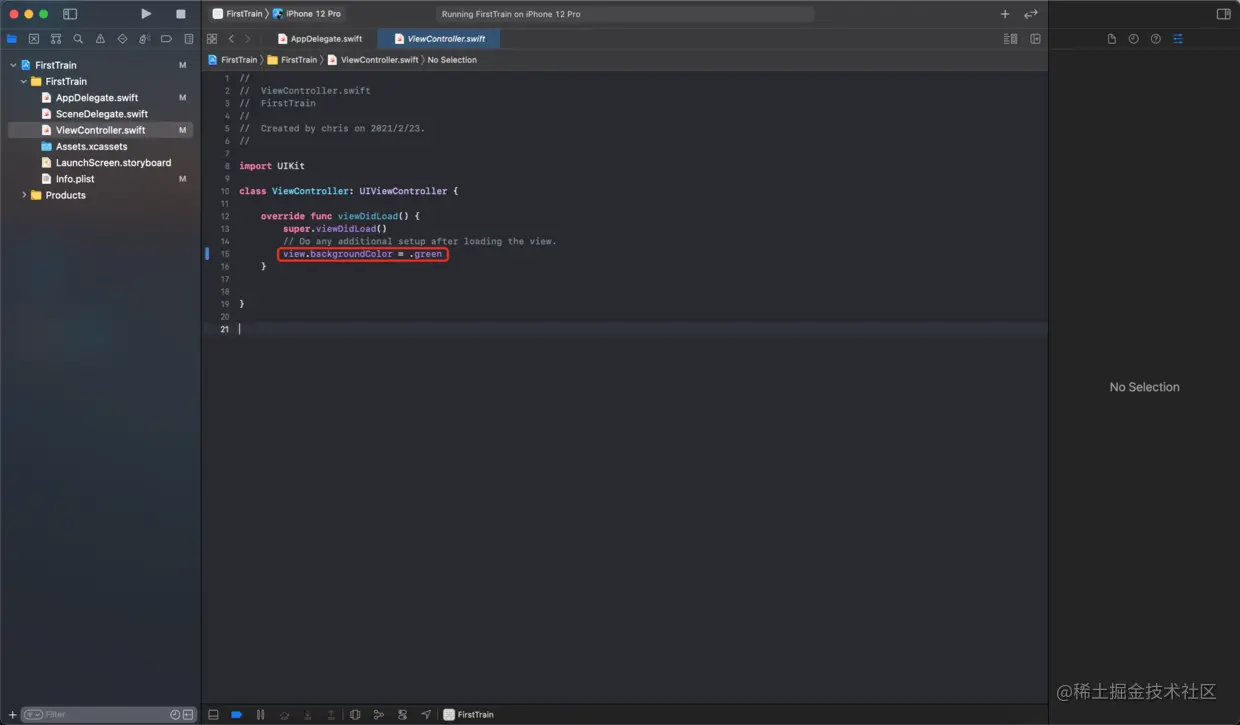
Task: Open the Test navigator diamond icon
Action: click(122, 39)
